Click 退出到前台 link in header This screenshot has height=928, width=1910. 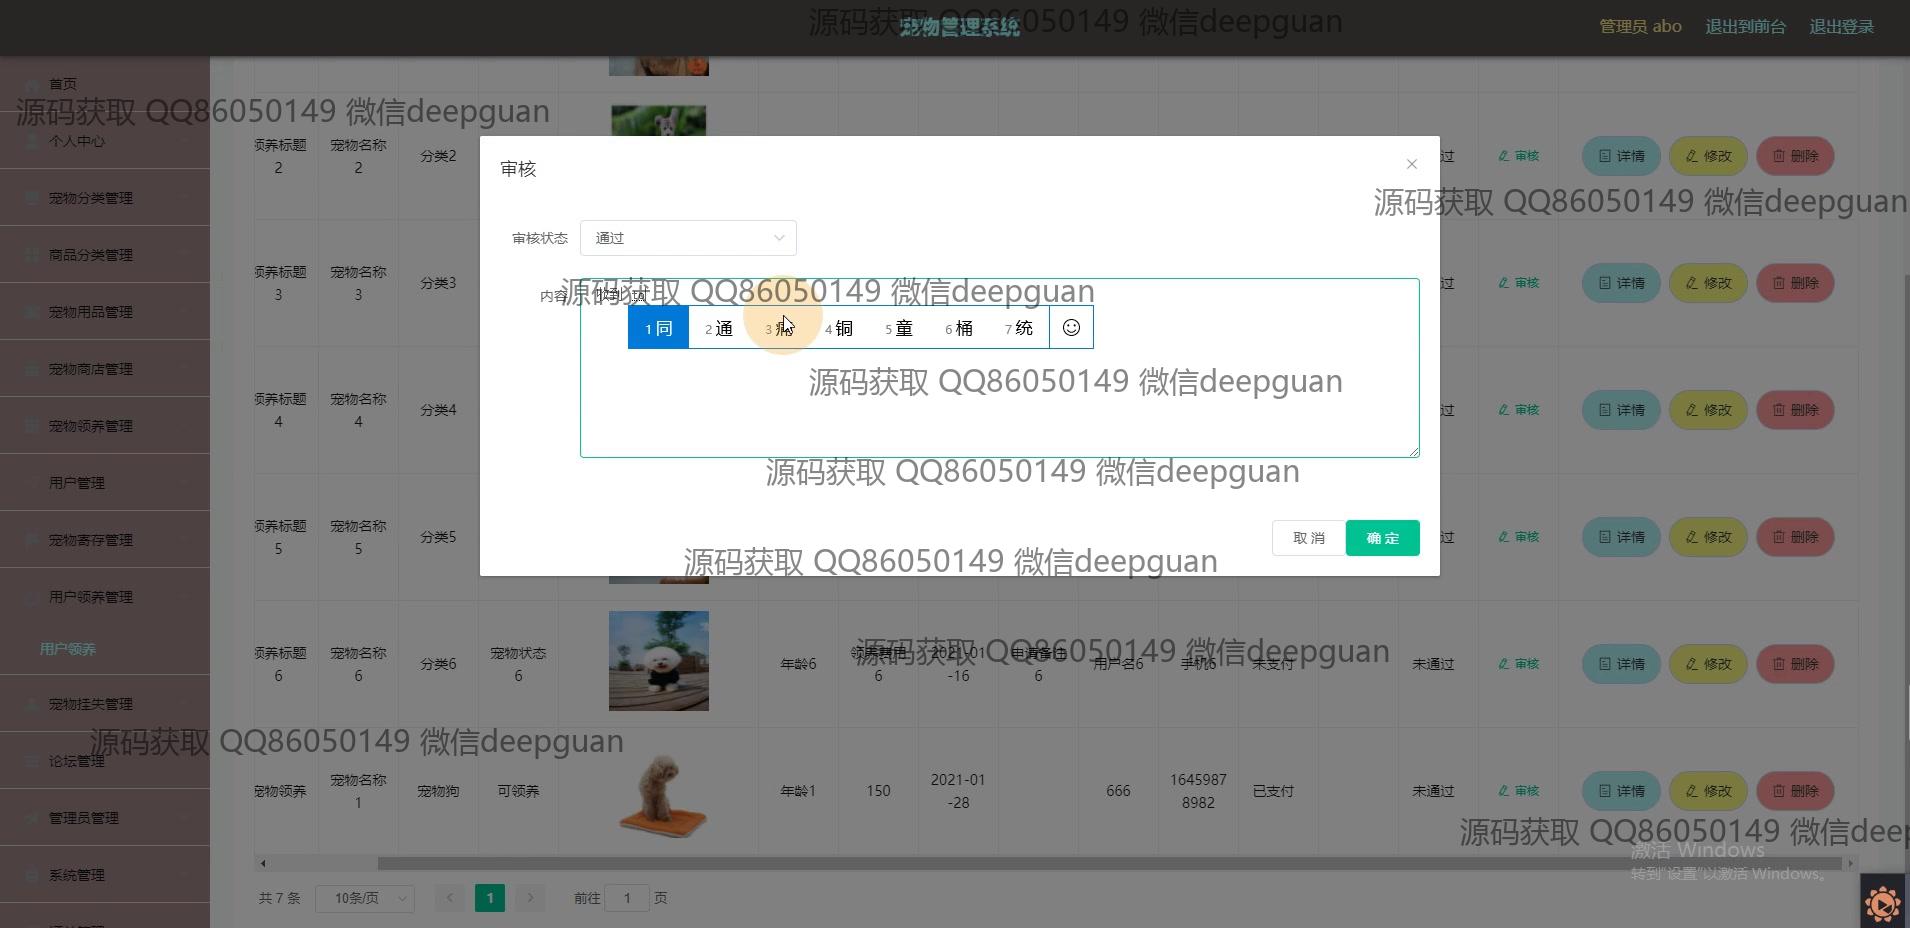pos(1745,27)
